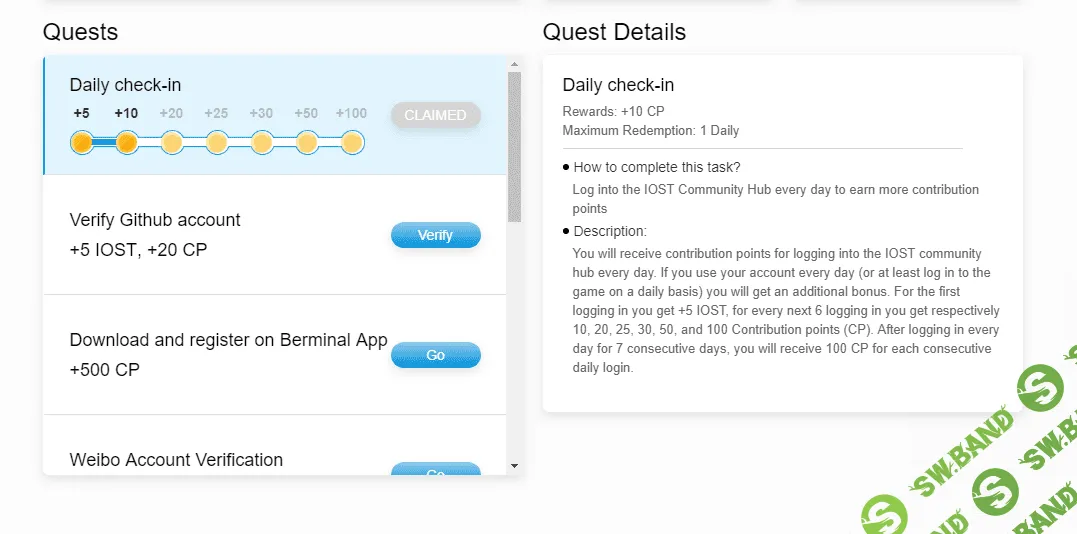1077x534 pixels.
Task: Click the 'How to complete this task?' heading
Action: tap(657, 167)
